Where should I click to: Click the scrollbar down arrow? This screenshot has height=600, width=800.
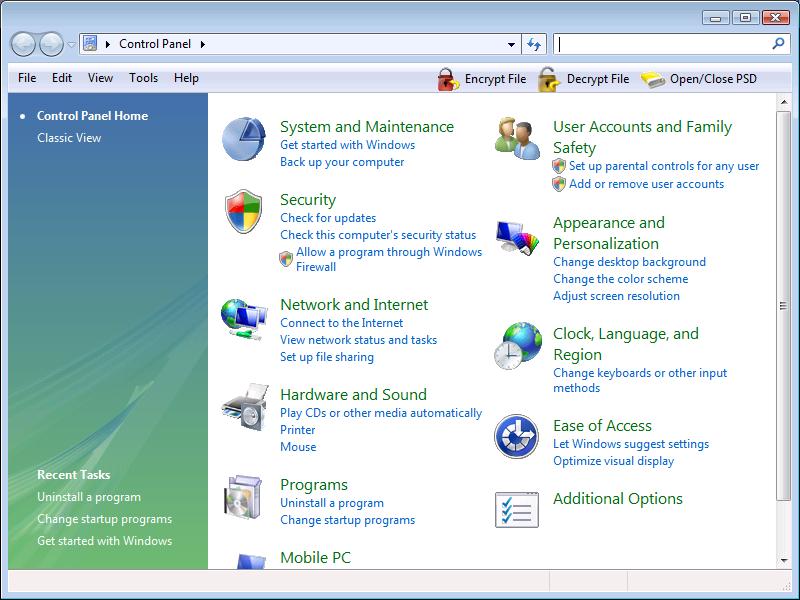click(x=783, y=561)
